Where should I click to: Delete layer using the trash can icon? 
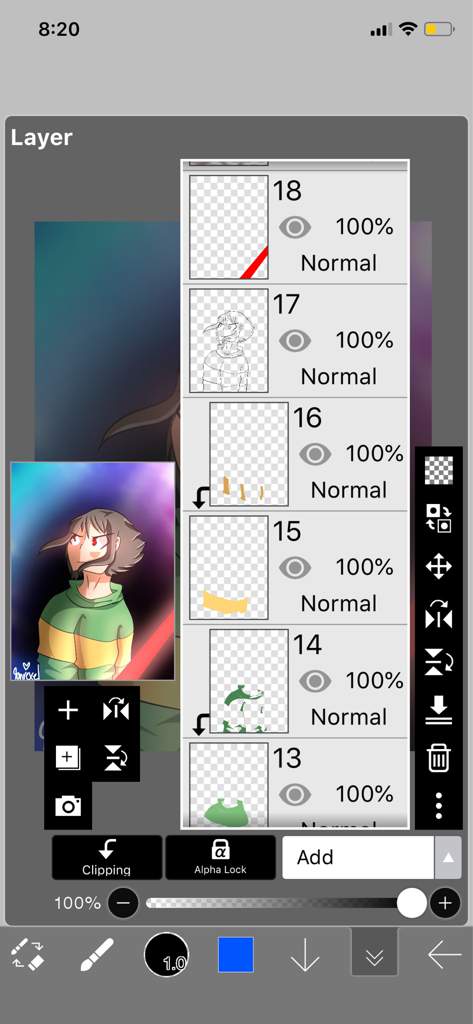[438, 758]
